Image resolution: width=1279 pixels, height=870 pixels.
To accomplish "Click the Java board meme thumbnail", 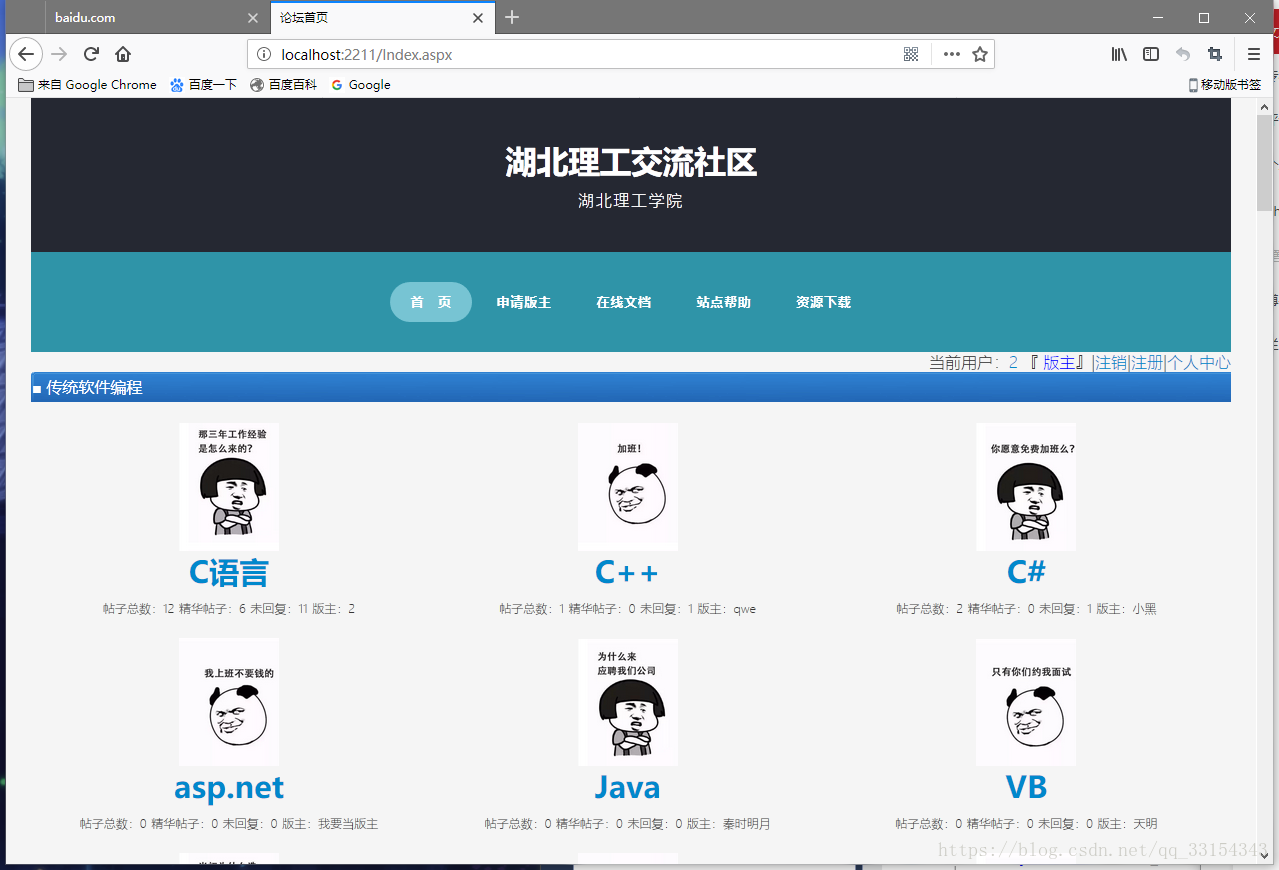I will coord(628,702).
